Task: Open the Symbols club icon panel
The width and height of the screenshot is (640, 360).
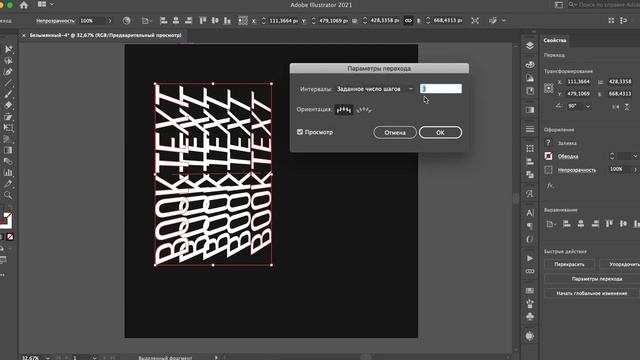Action: (530, 316)
